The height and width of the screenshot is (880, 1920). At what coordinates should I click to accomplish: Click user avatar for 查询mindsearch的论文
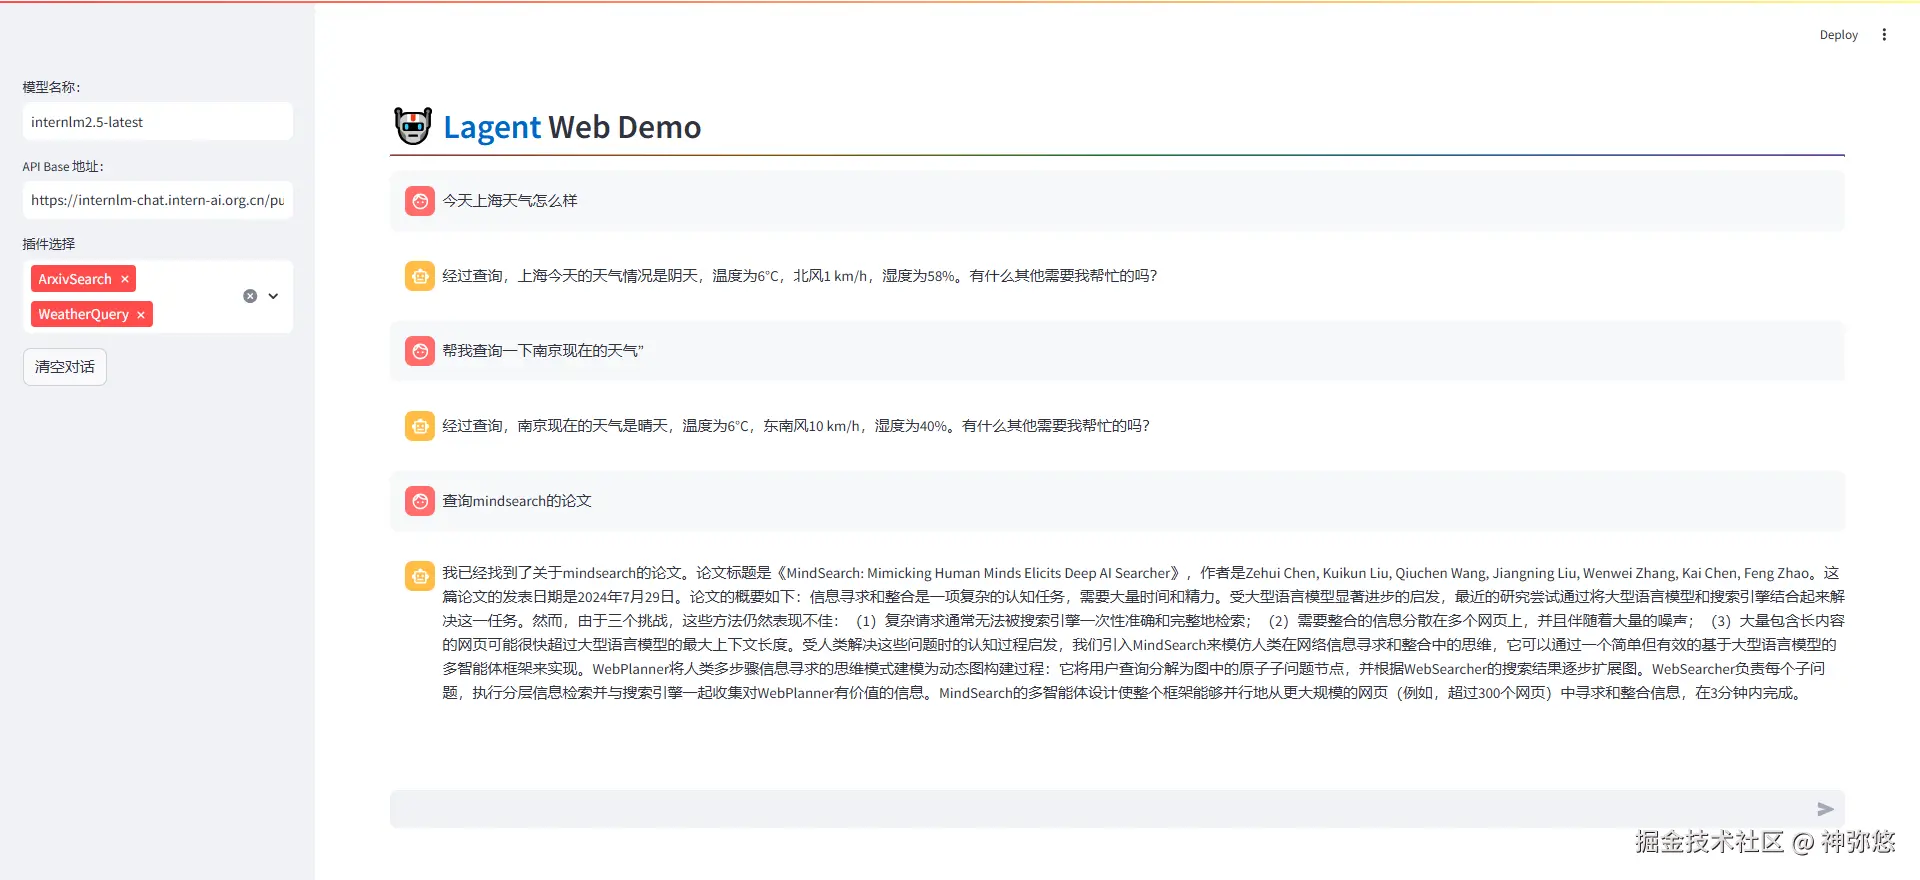pos(420,501)
